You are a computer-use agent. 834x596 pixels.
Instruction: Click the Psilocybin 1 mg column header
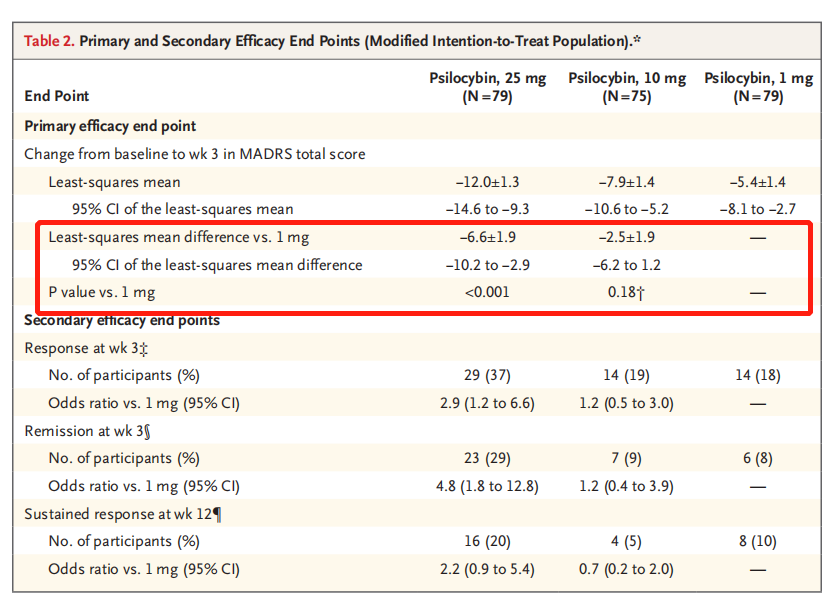(758, 88)
